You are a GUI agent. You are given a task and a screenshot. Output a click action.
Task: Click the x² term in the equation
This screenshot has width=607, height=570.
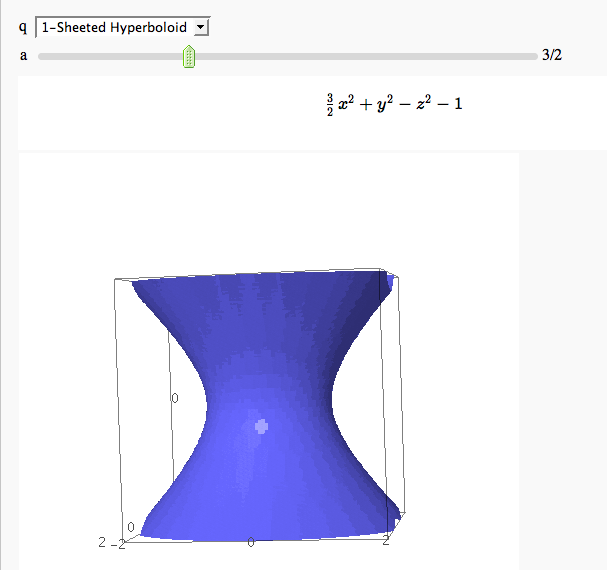pyautogui.click(x=346, y=103)
